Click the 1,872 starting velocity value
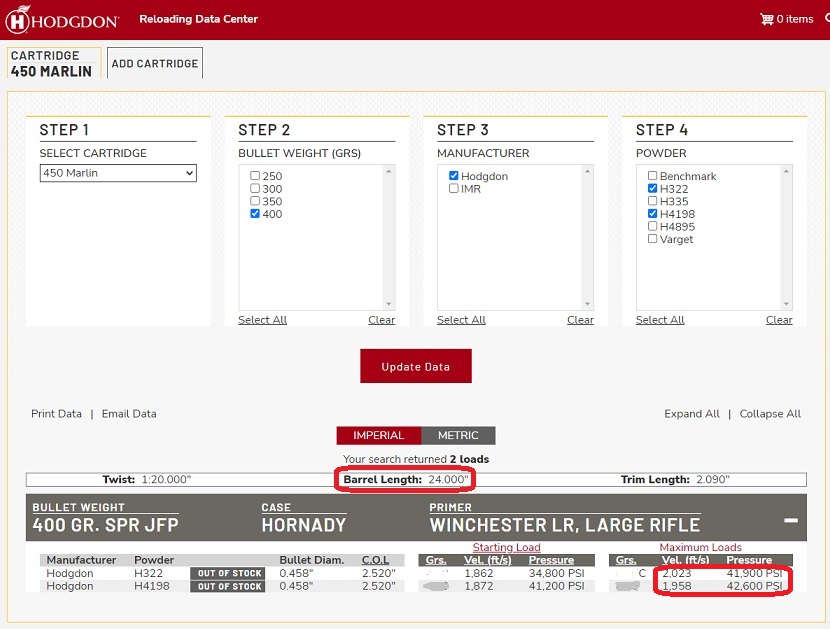The image size is (830, 629). [479, 586]
